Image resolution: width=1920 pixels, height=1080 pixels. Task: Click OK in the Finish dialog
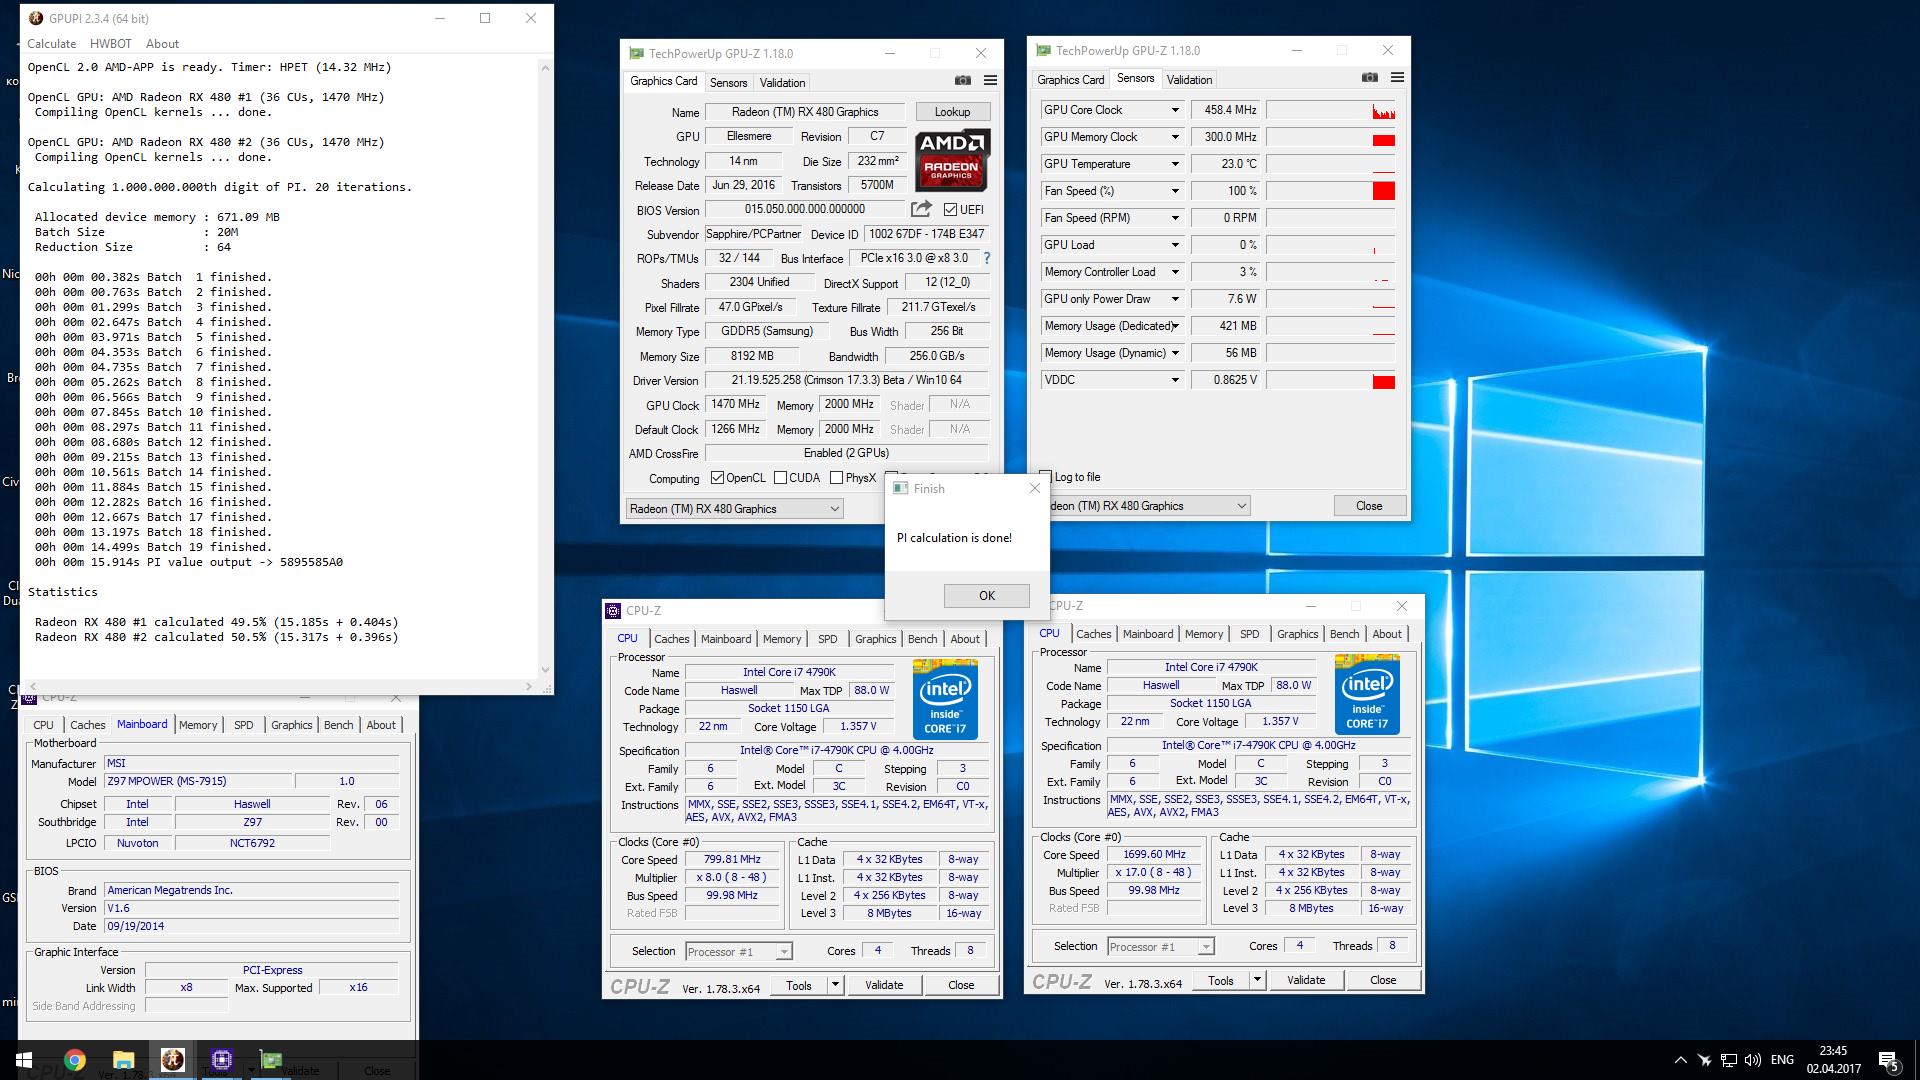point(987,596)
